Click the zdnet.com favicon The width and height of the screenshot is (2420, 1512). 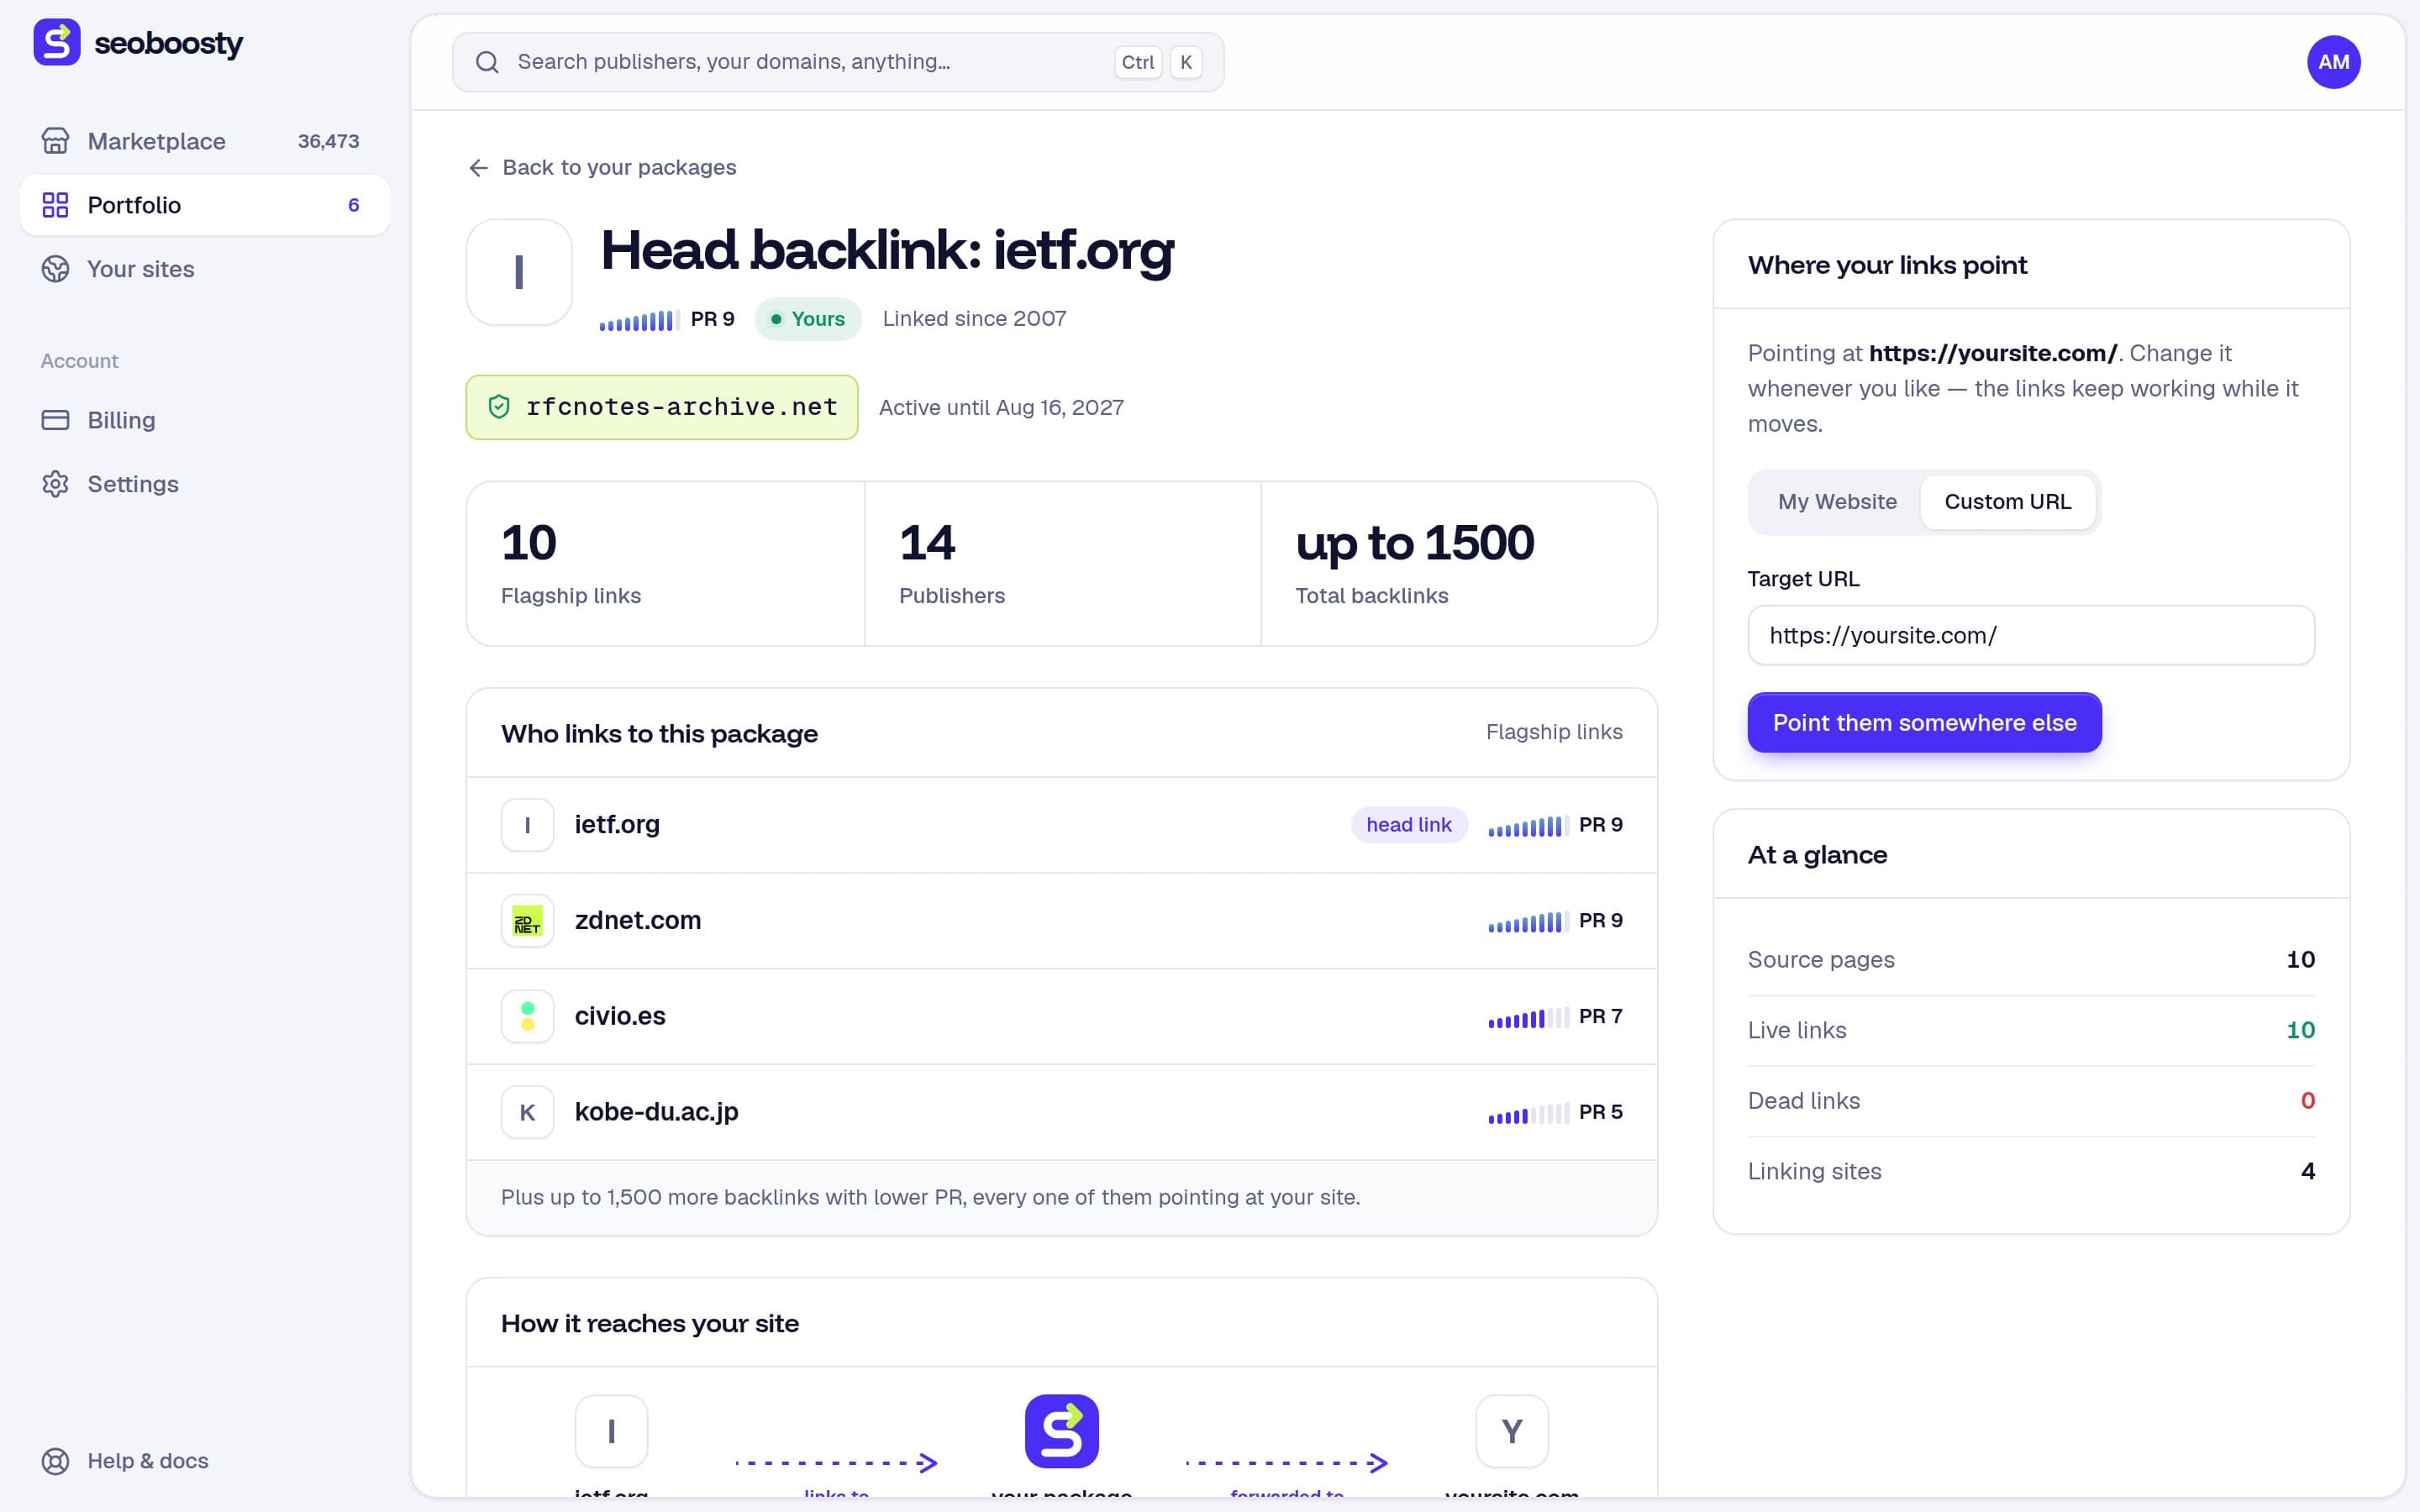(x=527, y=920)
